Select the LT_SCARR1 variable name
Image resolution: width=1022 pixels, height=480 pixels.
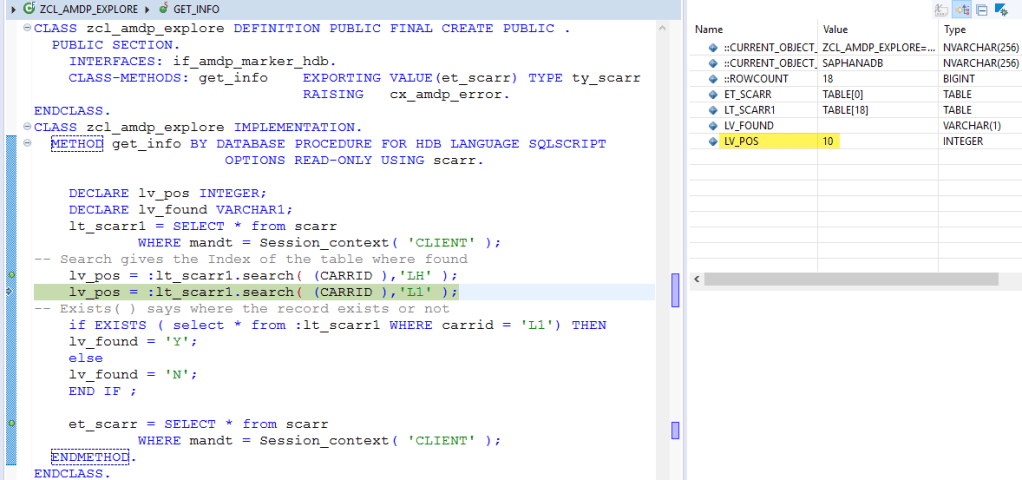750,110
